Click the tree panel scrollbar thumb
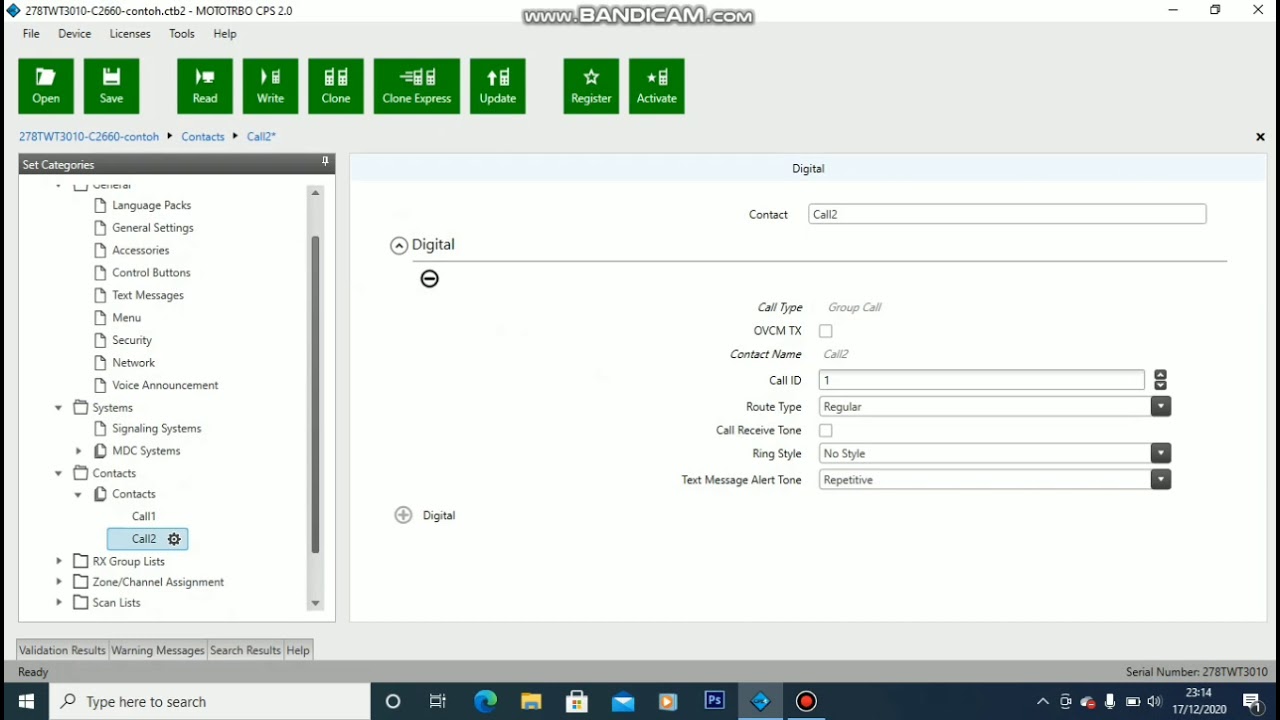Viewport: 1280px width, 720px height. (315, 395)
